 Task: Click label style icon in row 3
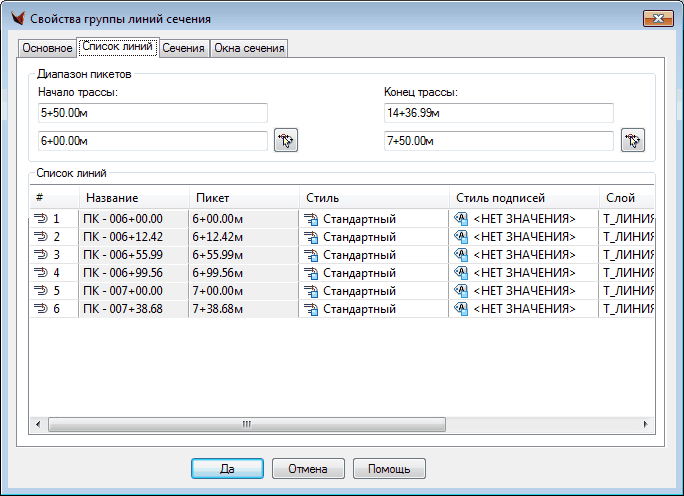pyautogui.click(x=461, y=255)
